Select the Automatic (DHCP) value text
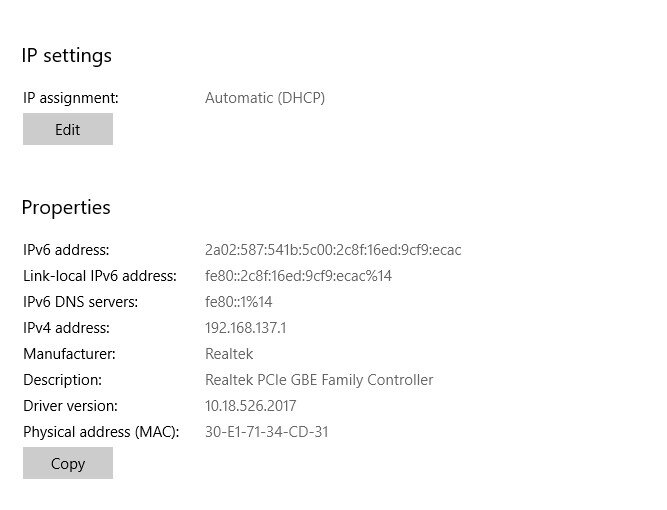Screen dimensions: 667x510 coord(265,98)
